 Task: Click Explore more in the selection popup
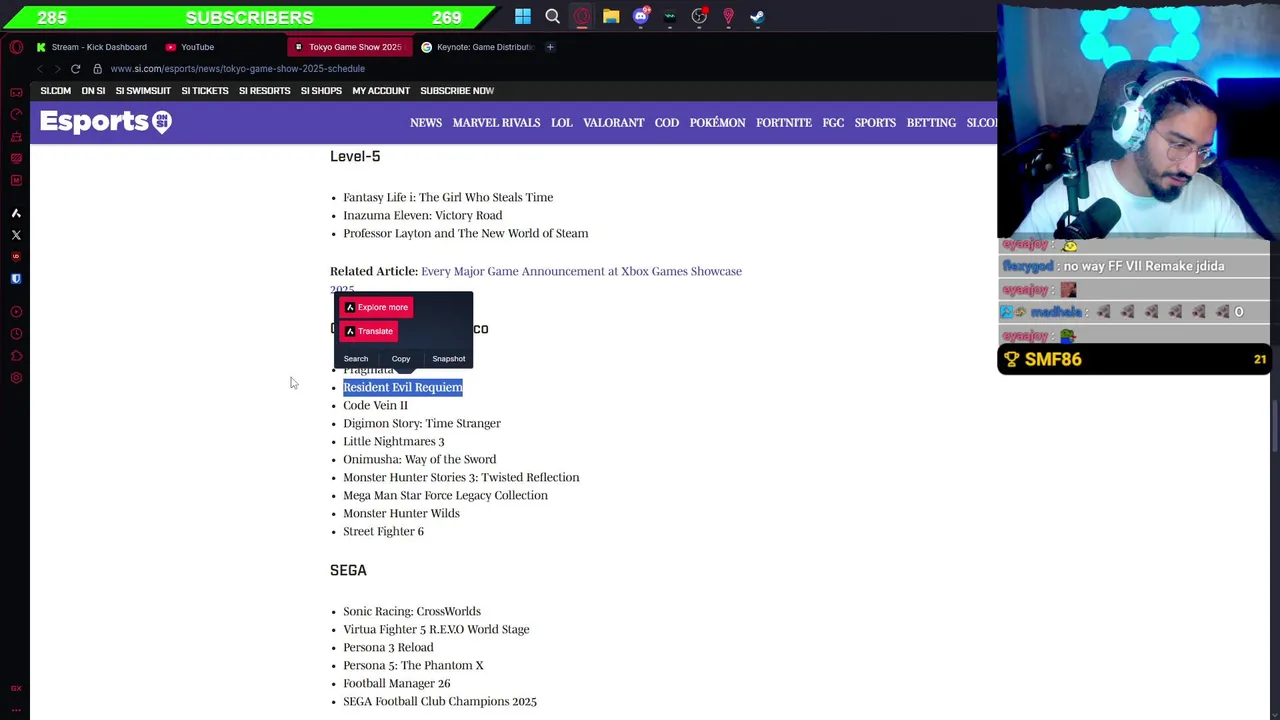point(376,307)
